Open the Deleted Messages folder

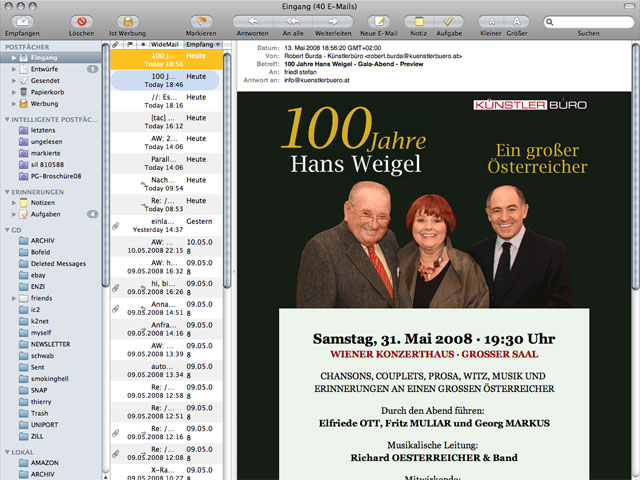point(51,264)
